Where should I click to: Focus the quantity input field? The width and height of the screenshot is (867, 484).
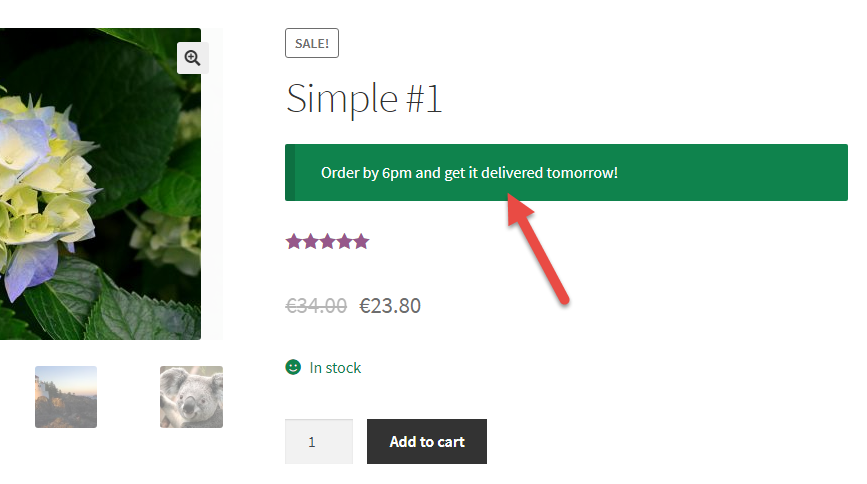coord(319,441)
